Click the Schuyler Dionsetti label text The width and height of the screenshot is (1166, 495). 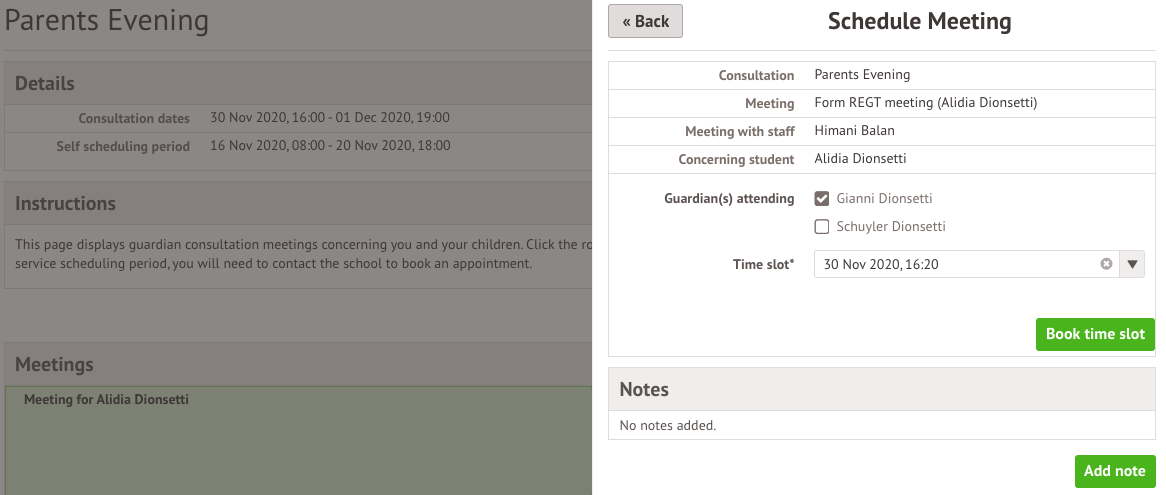(890, 226)
